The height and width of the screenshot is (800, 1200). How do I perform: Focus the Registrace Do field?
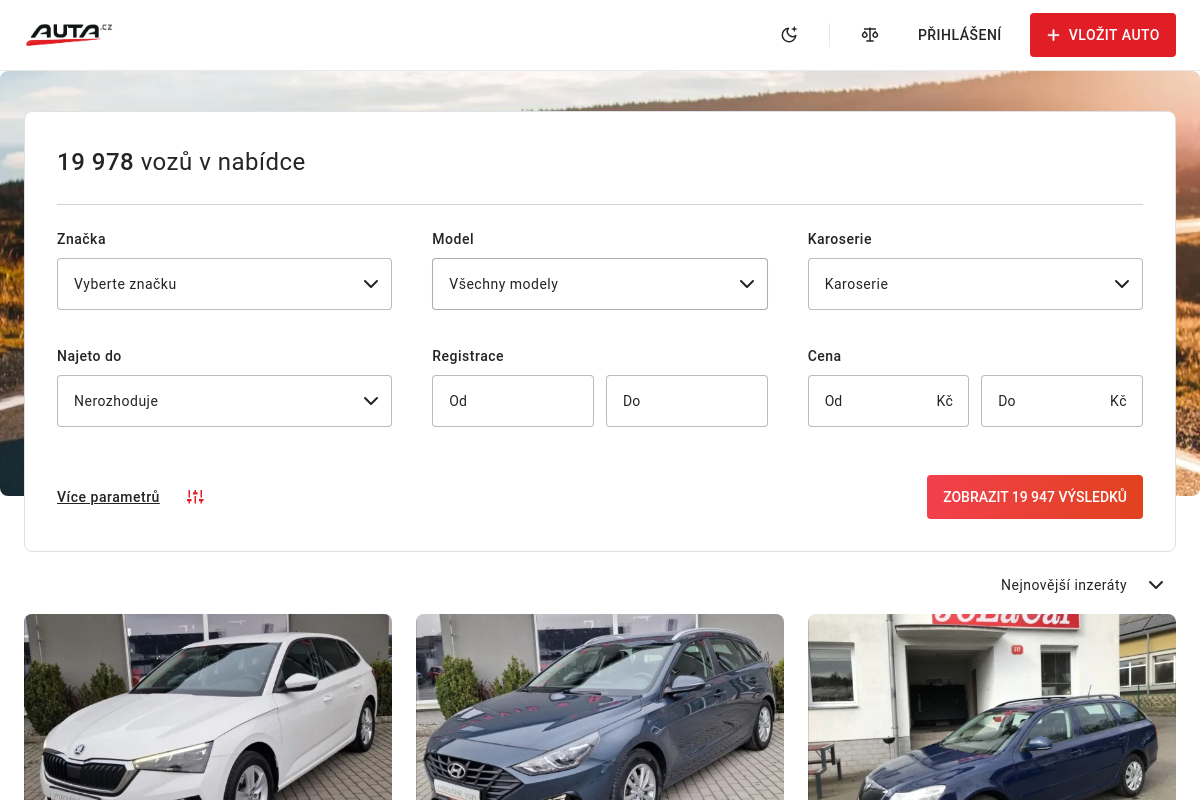686,401
